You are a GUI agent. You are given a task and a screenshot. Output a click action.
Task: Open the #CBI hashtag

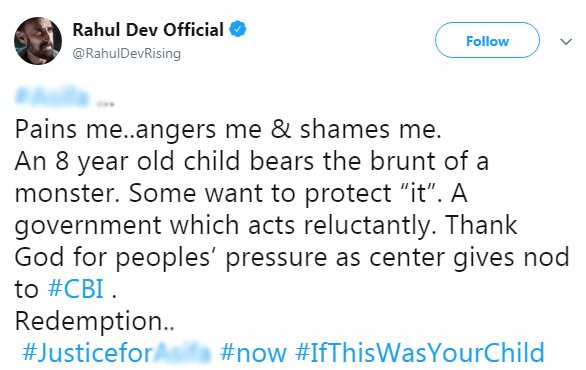pos(76,289)
